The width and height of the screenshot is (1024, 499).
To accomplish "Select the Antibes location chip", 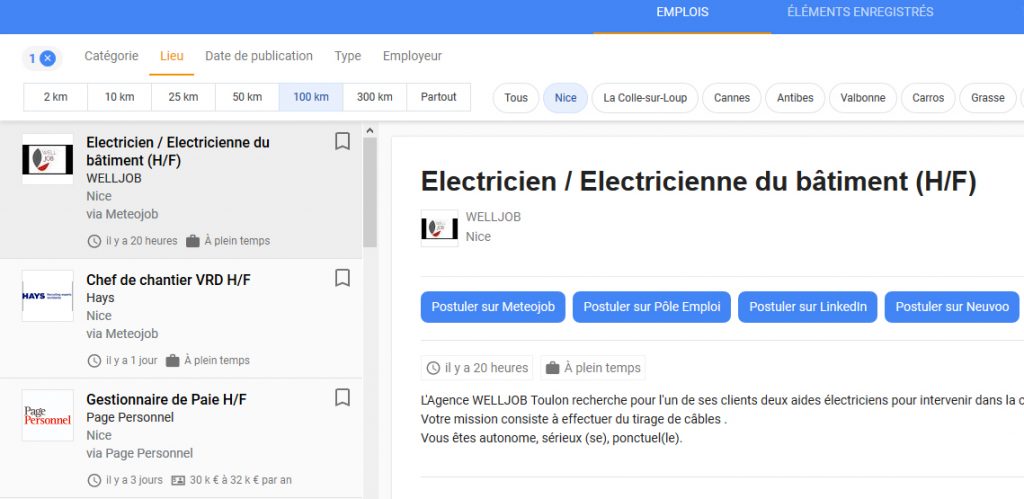I will click(795, 98).
